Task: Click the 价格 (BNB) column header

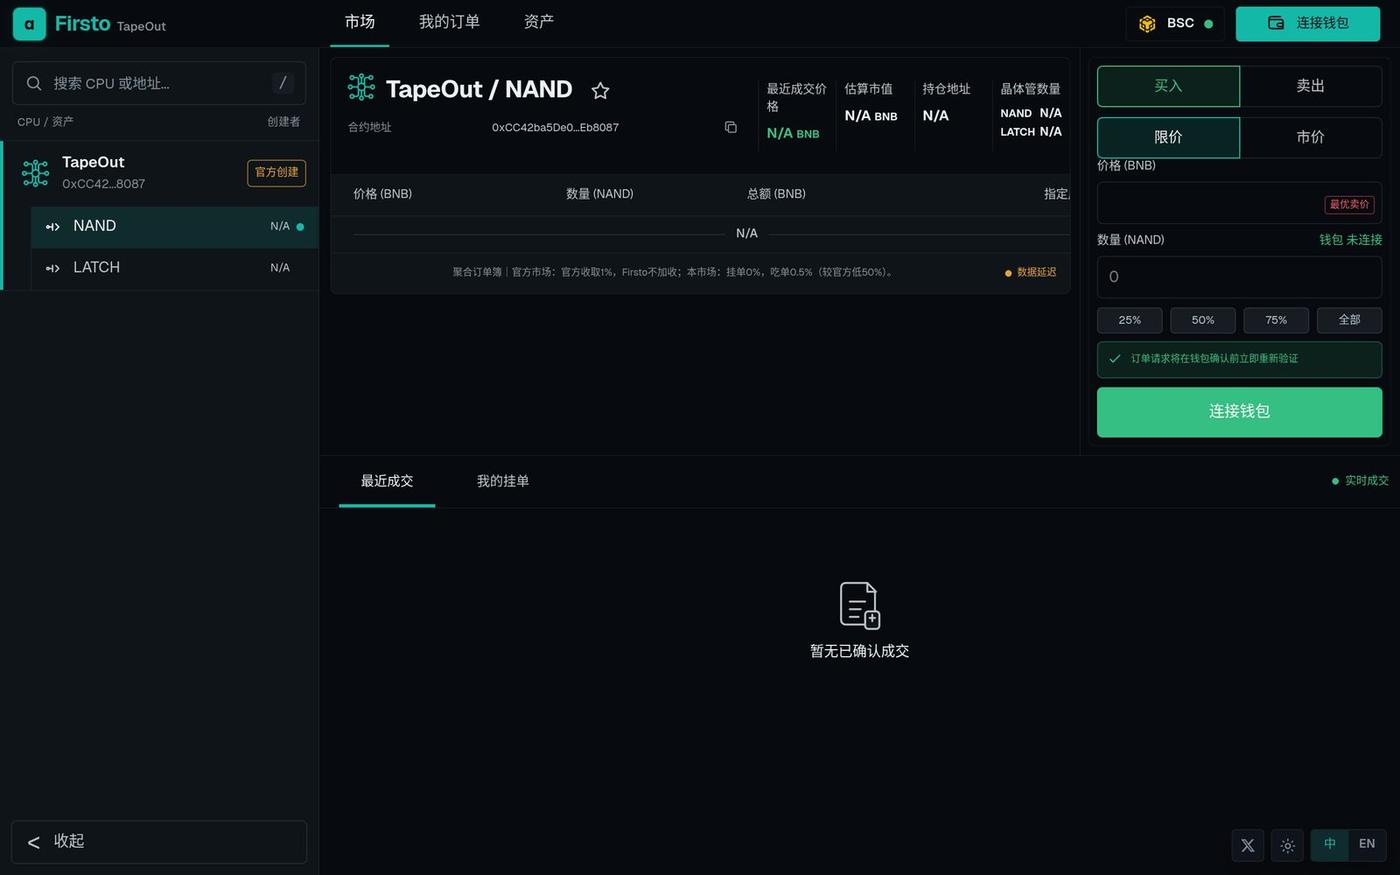Action: tap(383, 194)
